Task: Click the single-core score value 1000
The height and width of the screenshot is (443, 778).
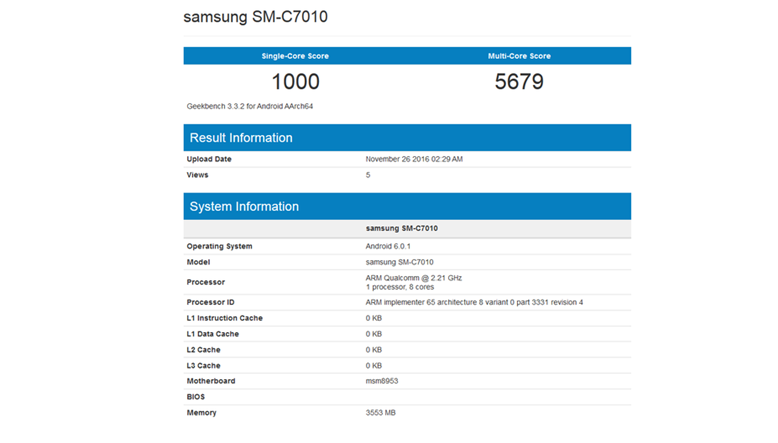Action: coord(296,82)
